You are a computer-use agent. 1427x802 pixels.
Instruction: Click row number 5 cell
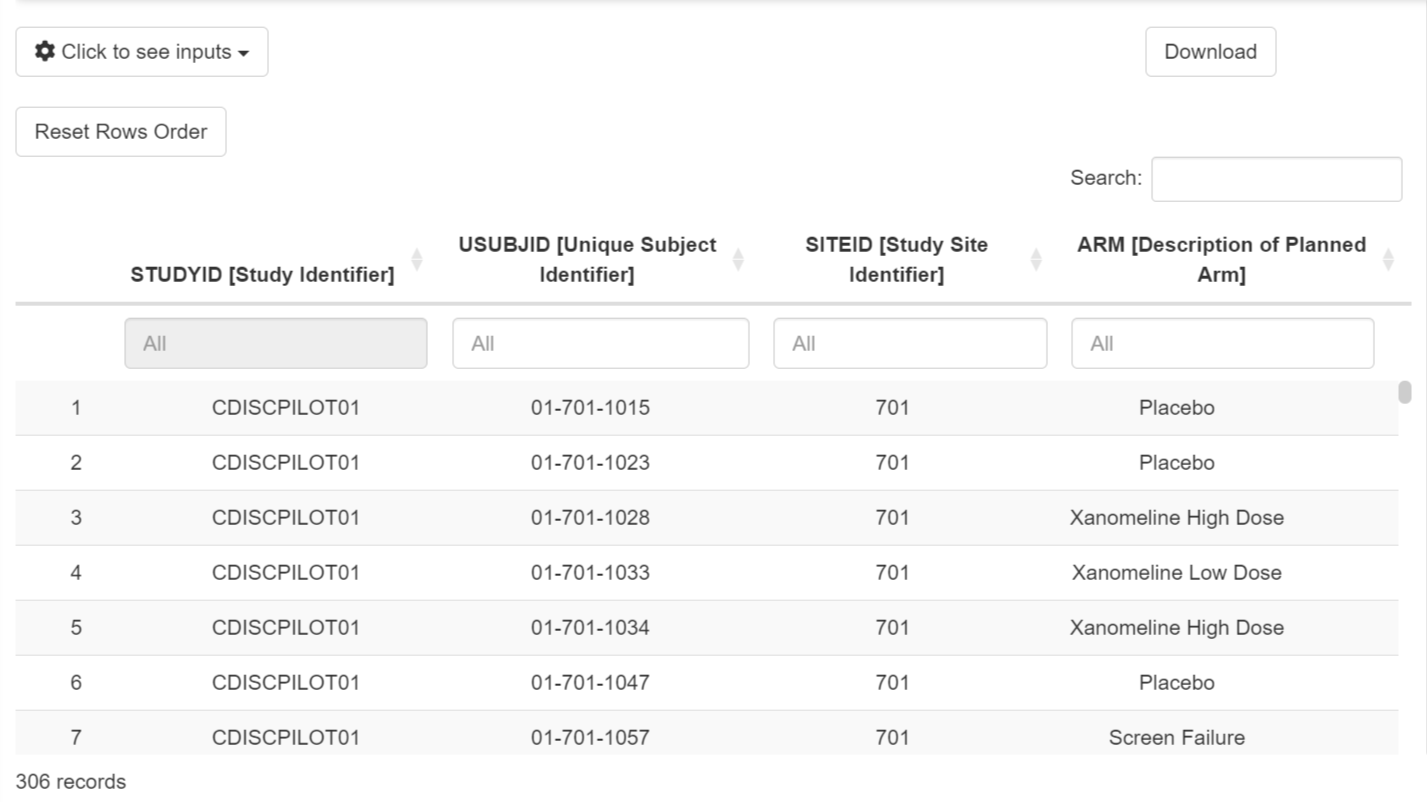click(76, 628)
